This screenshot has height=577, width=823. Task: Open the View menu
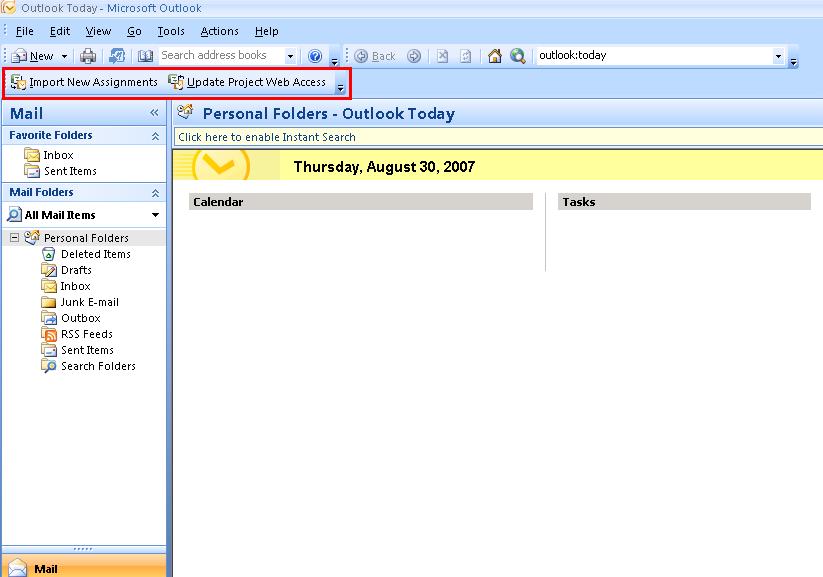click(98, 32)
